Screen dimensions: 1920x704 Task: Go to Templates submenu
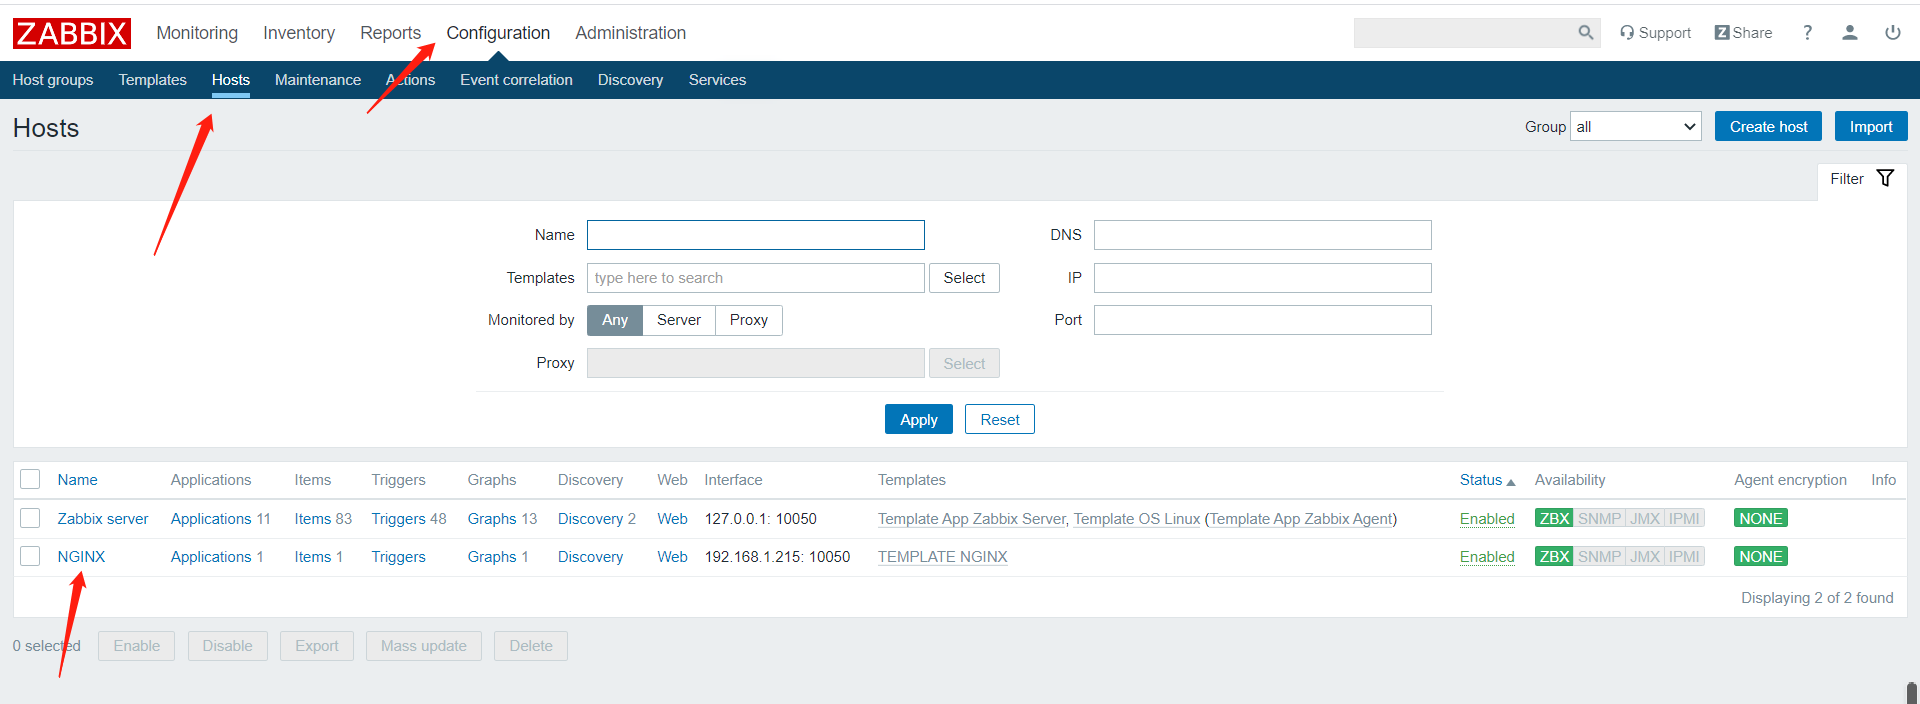[153, 80]
